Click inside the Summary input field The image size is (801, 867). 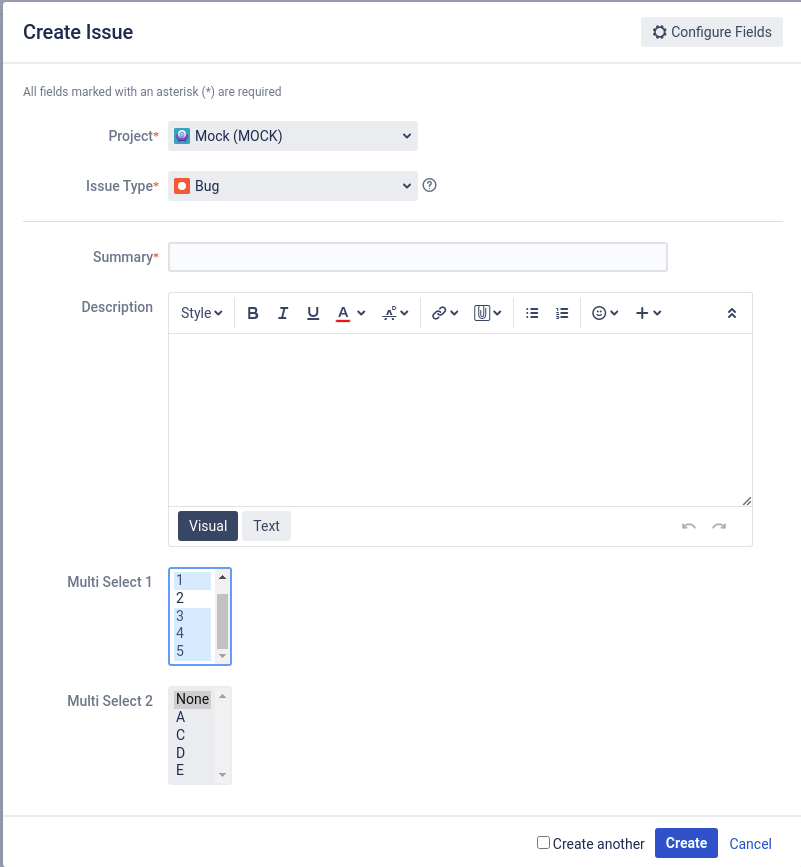417,257
